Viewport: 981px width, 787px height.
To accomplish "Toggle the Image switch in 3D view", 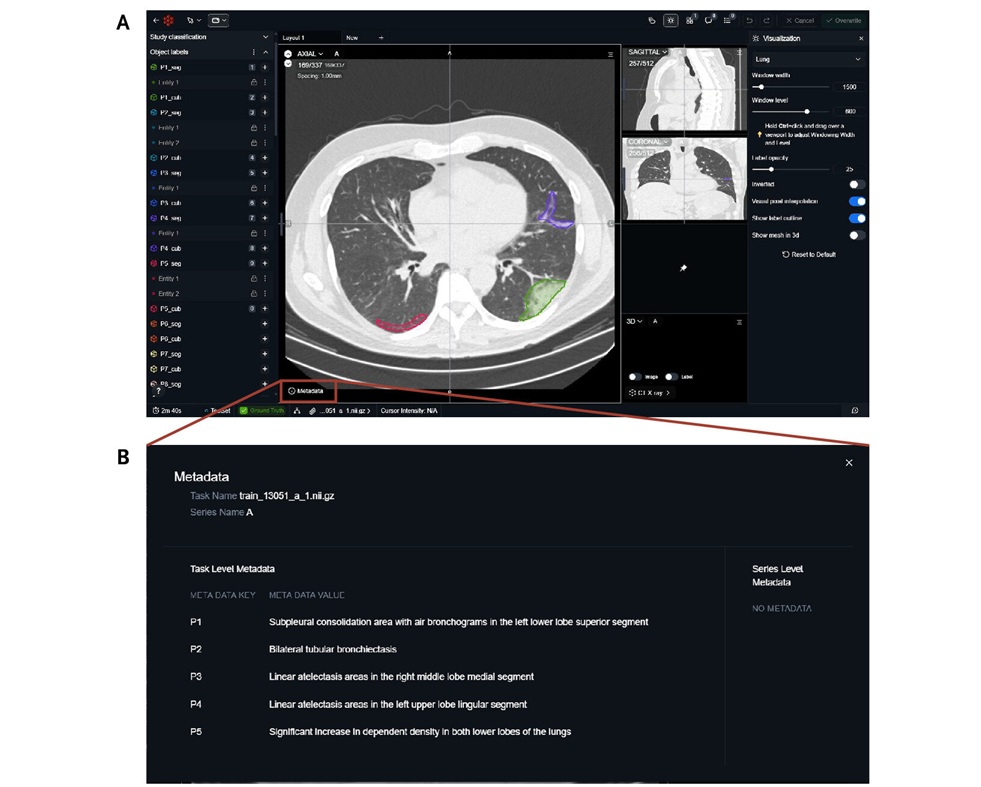I will (x=635, y=377).
